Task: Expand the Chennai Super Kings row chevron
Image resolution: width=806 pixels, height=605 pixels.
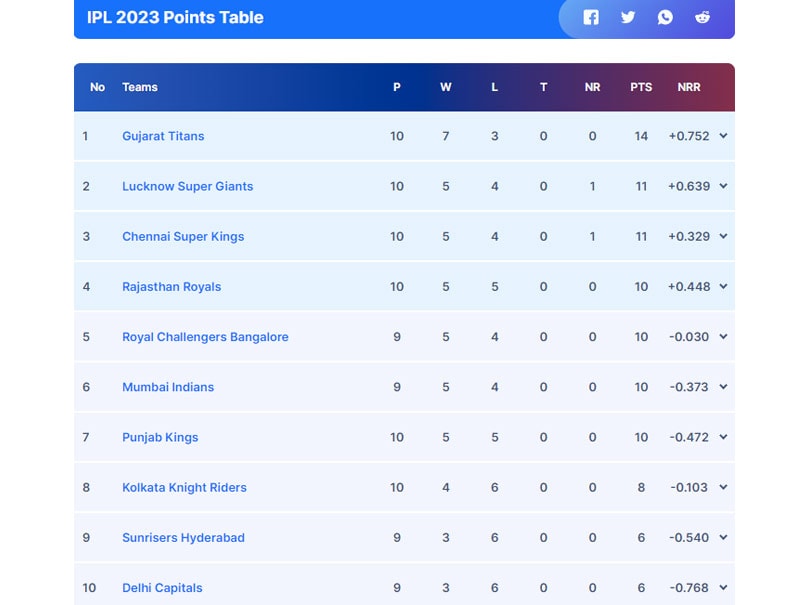Action: [723, 236]
